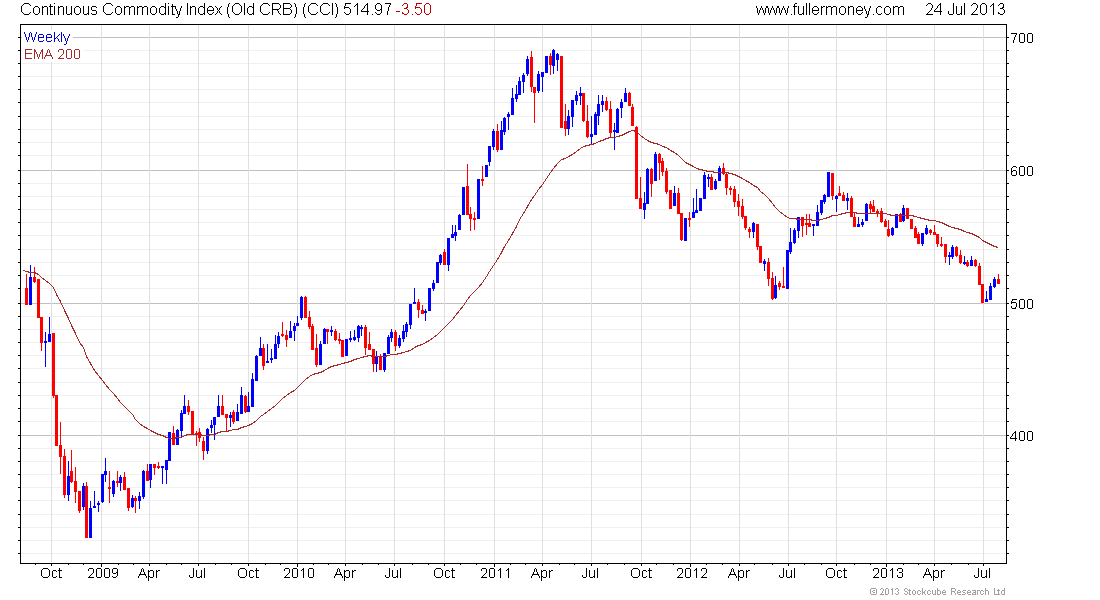Click the 700 price axis label
The height and width of the screenshot is (600, 1100).
(1021, 38)
